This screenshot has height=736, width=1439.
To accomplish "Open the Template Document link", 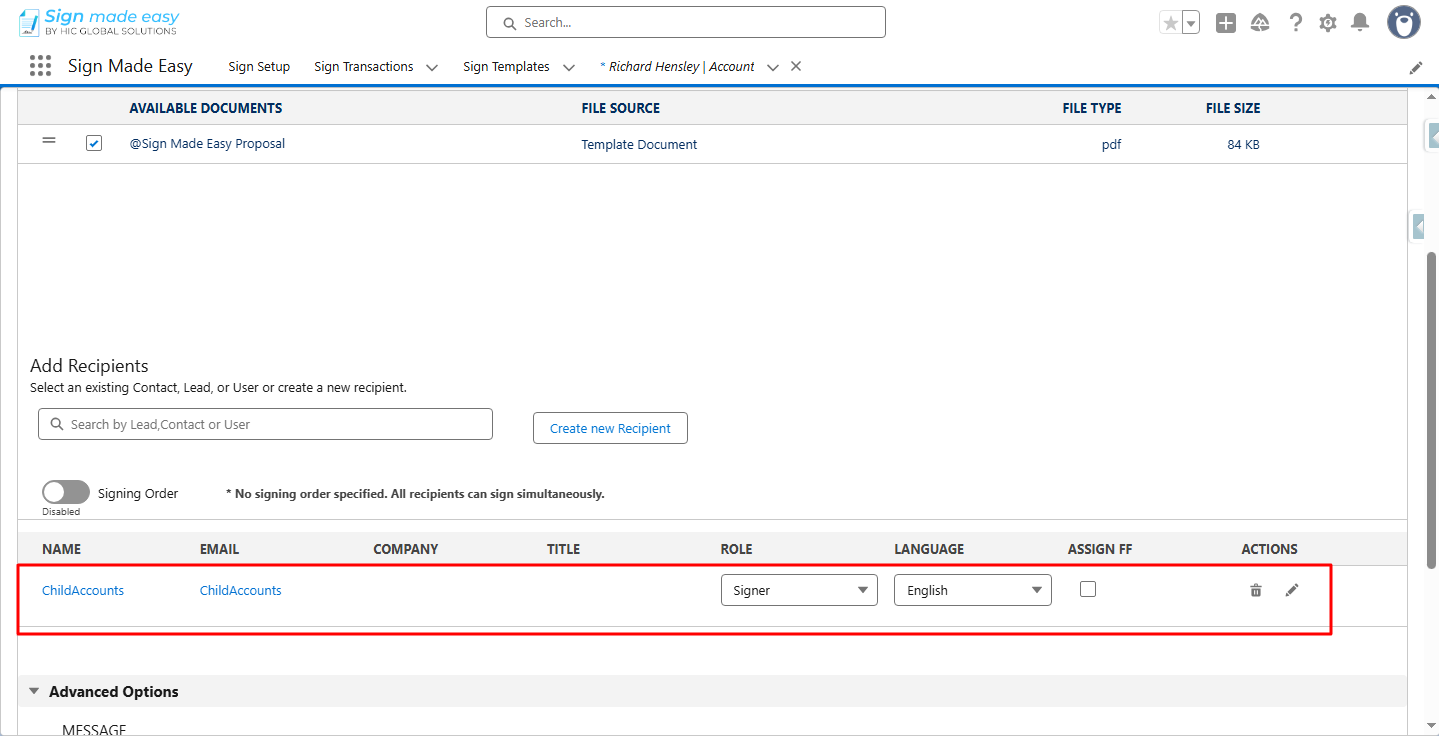I will (639, 143).
